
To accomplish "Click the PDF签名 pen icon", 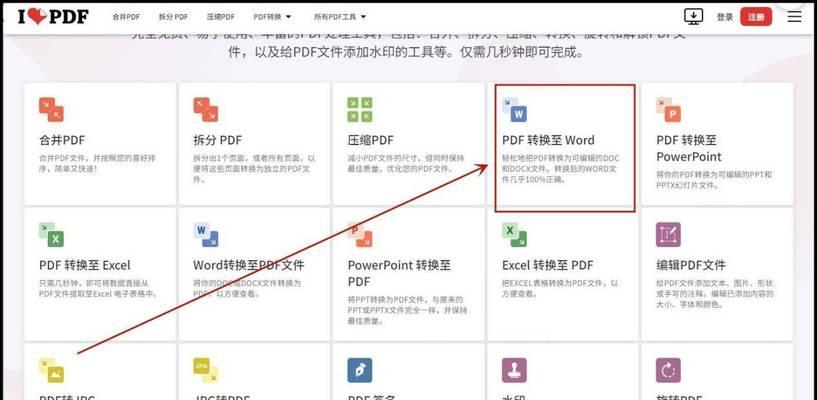I will [360, 370].
